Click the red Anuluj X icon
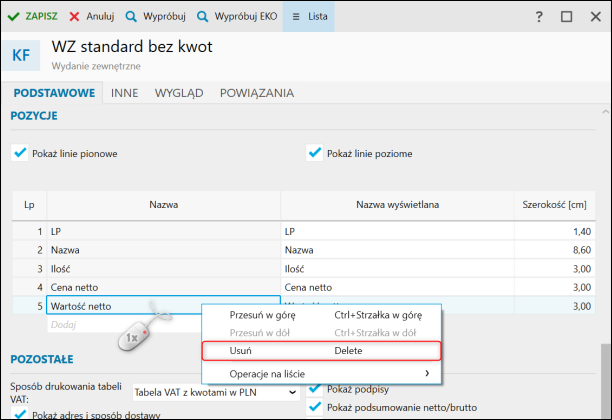Screen dimensions: 612x420 click(x=74, y=17)
